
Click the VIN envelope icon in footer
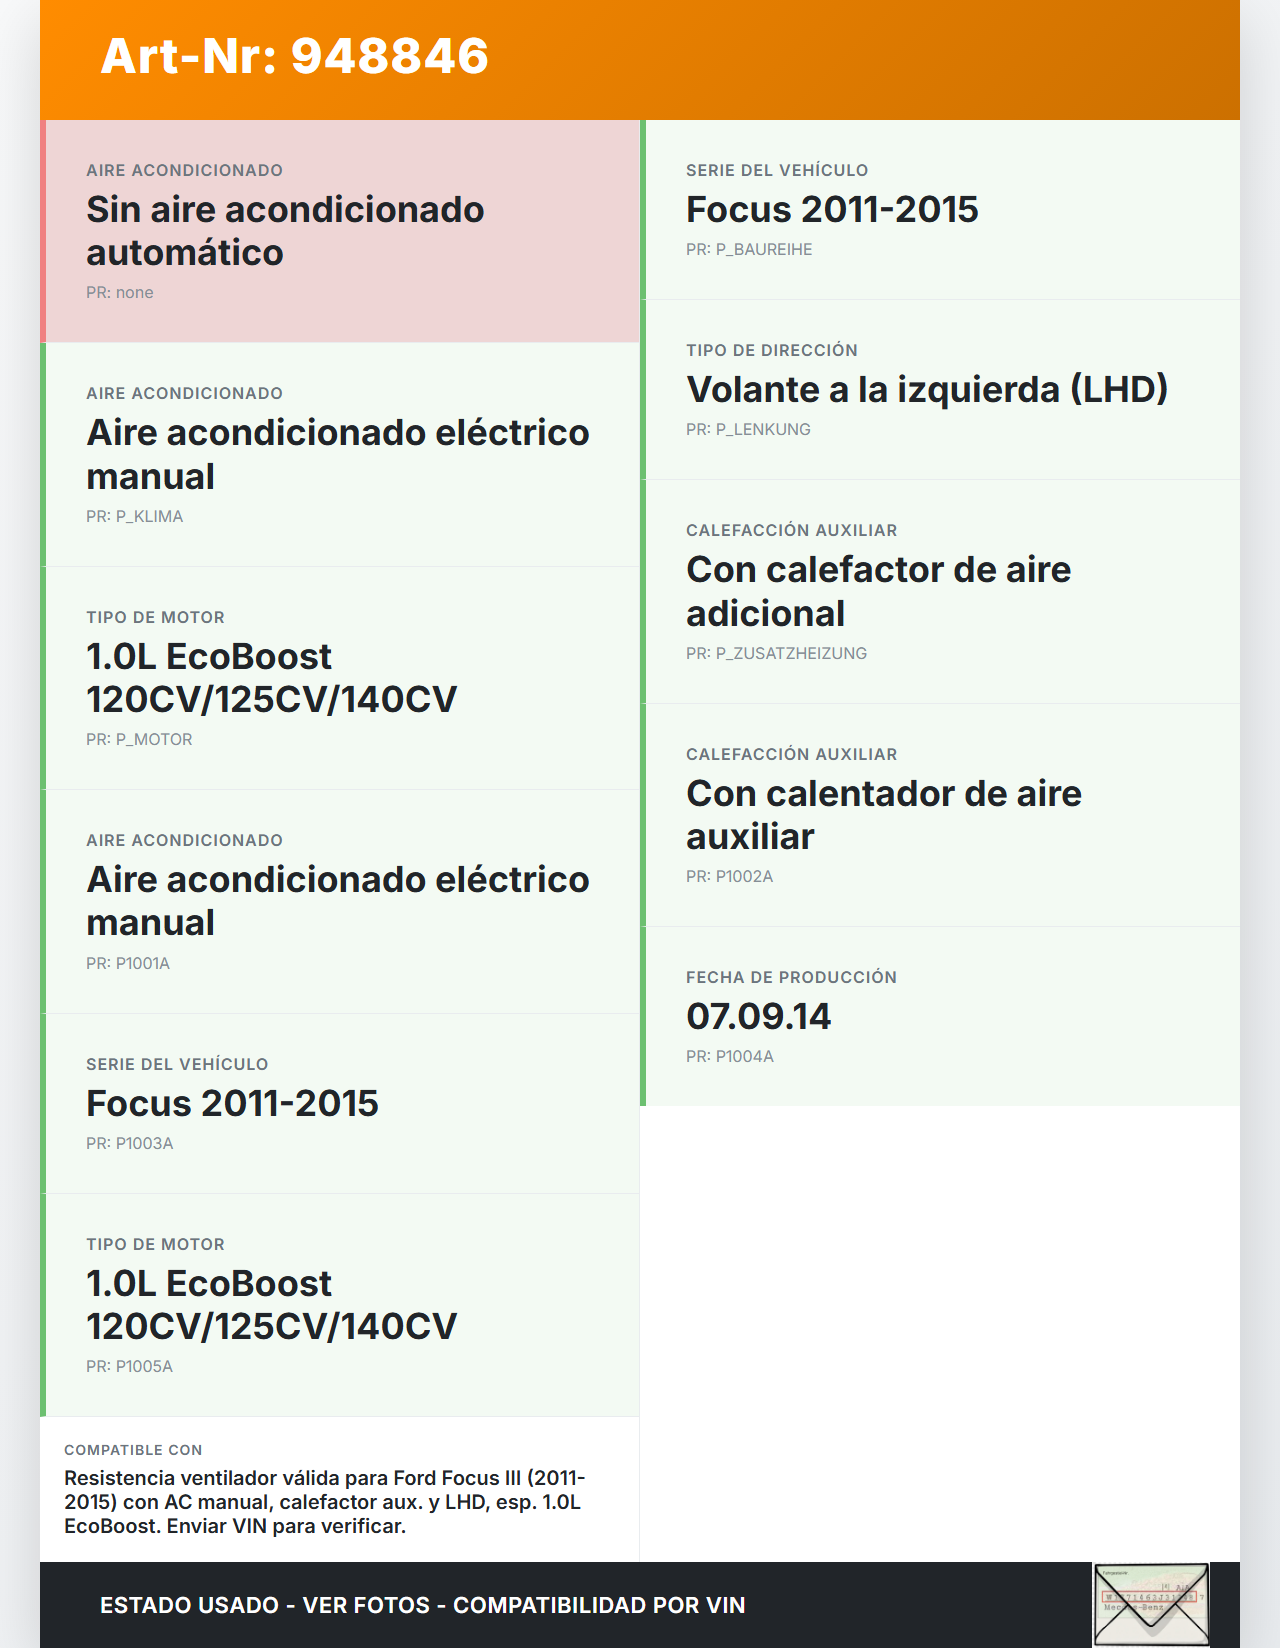click(x=1151, y=1605)
